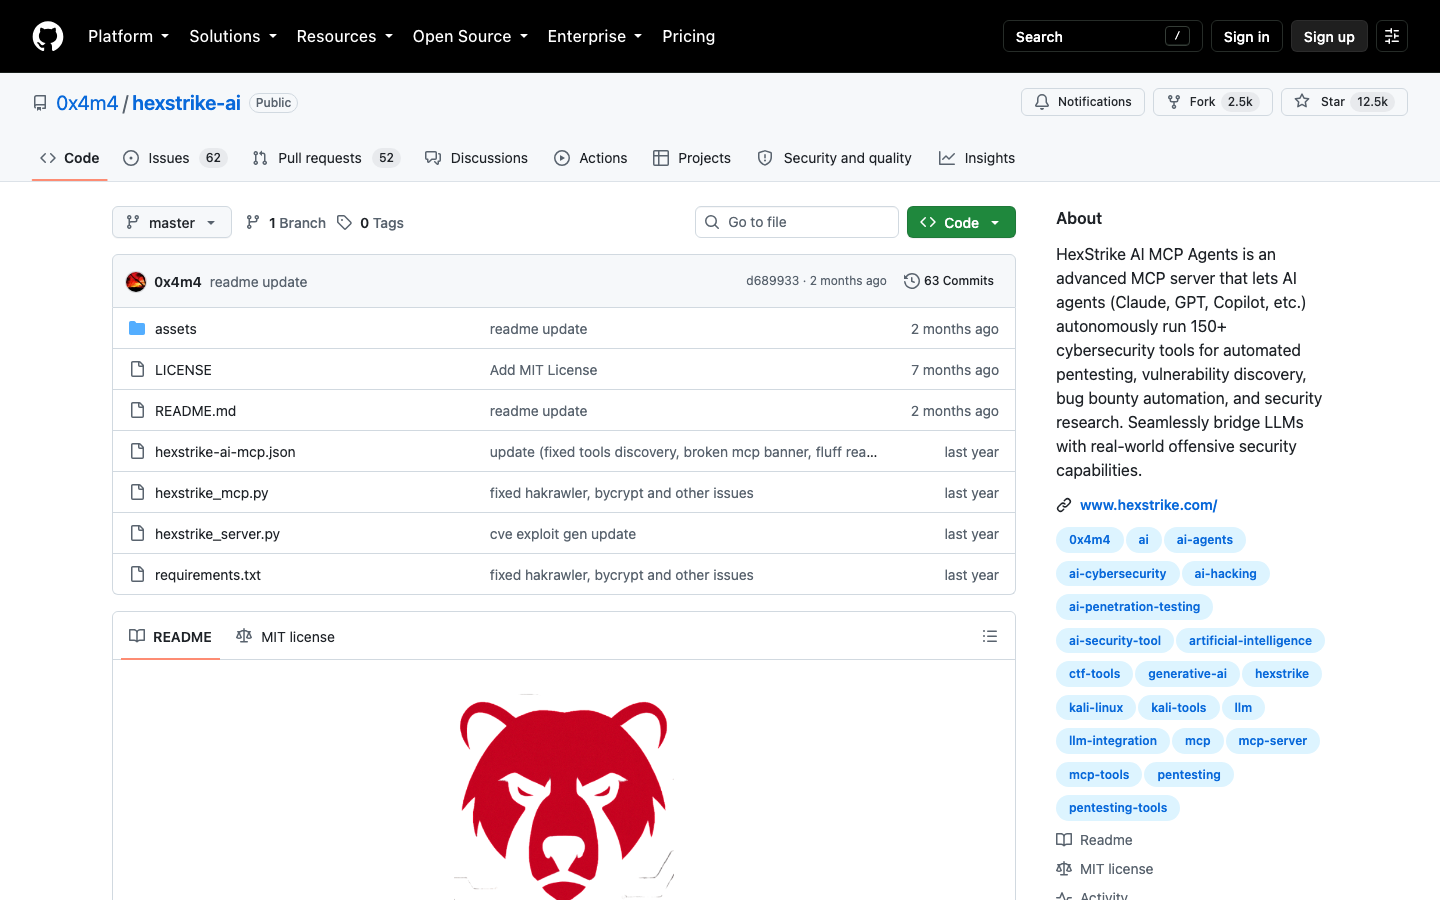This screenshot has width=1440, height=900.
Task: Click the commits history clock icon
Action: 911,281
